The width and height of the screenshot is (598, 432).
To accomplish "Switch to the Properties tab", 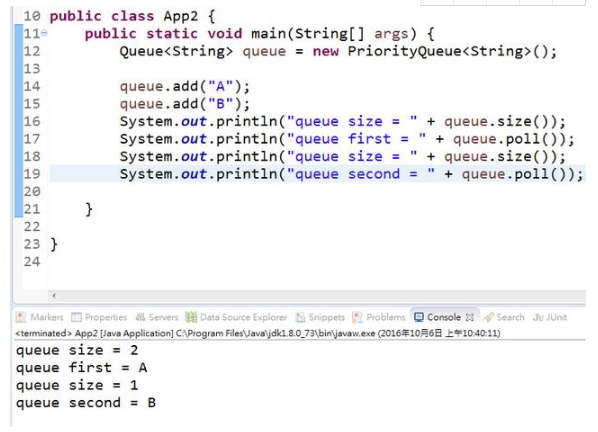I will click(x=99, y=317).
